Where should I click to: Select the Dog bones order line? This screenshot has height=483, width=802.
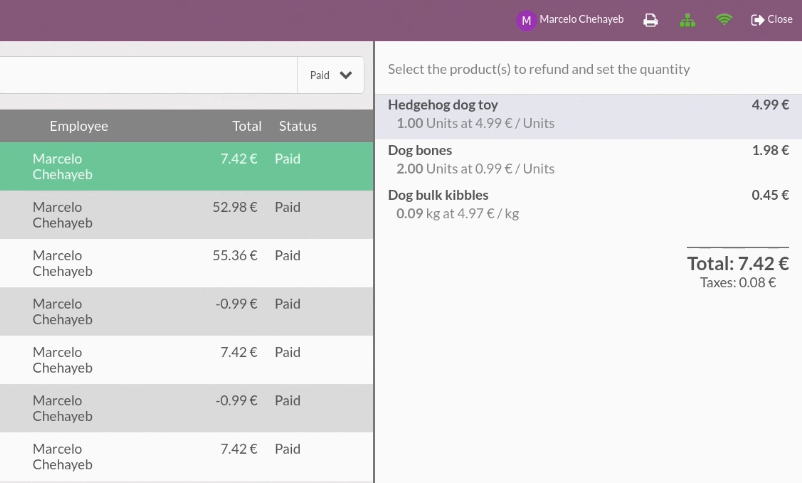[588, 161]
